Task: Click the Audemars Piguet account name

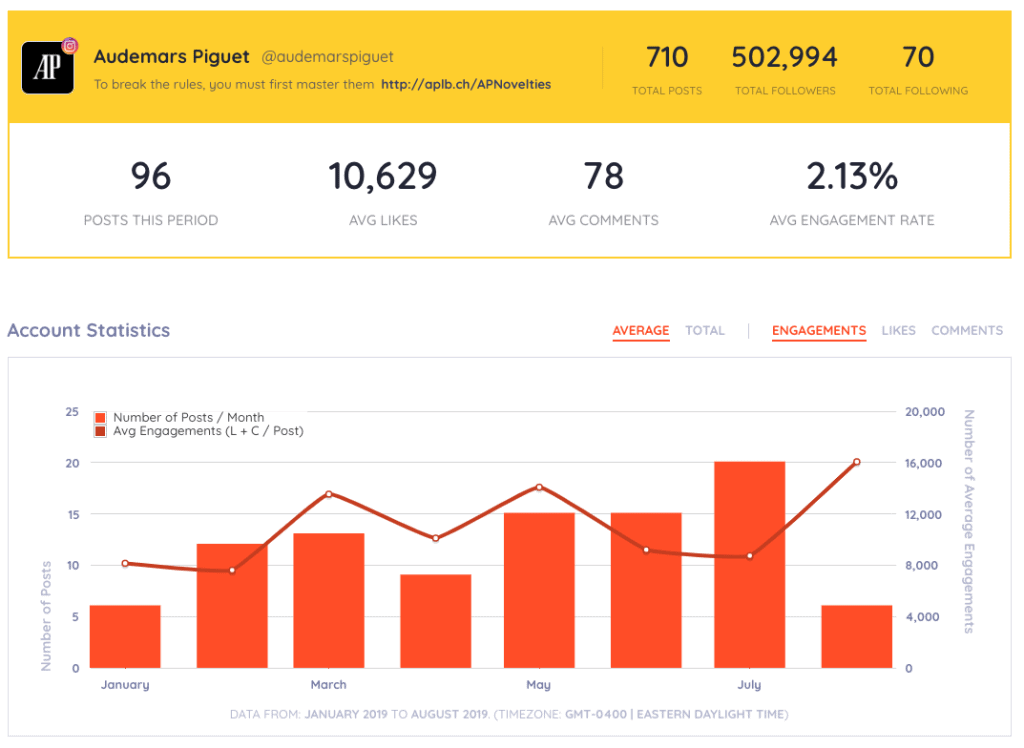Action: (172, 57)
